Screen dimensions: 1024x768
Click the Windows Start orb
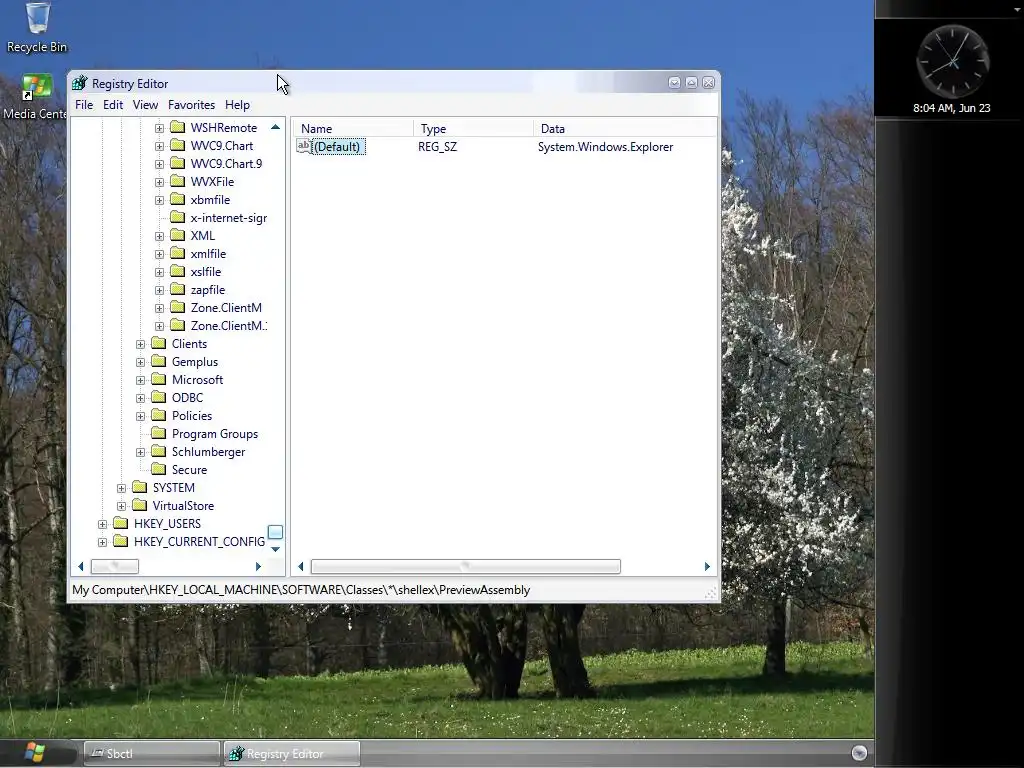point(35,752)
